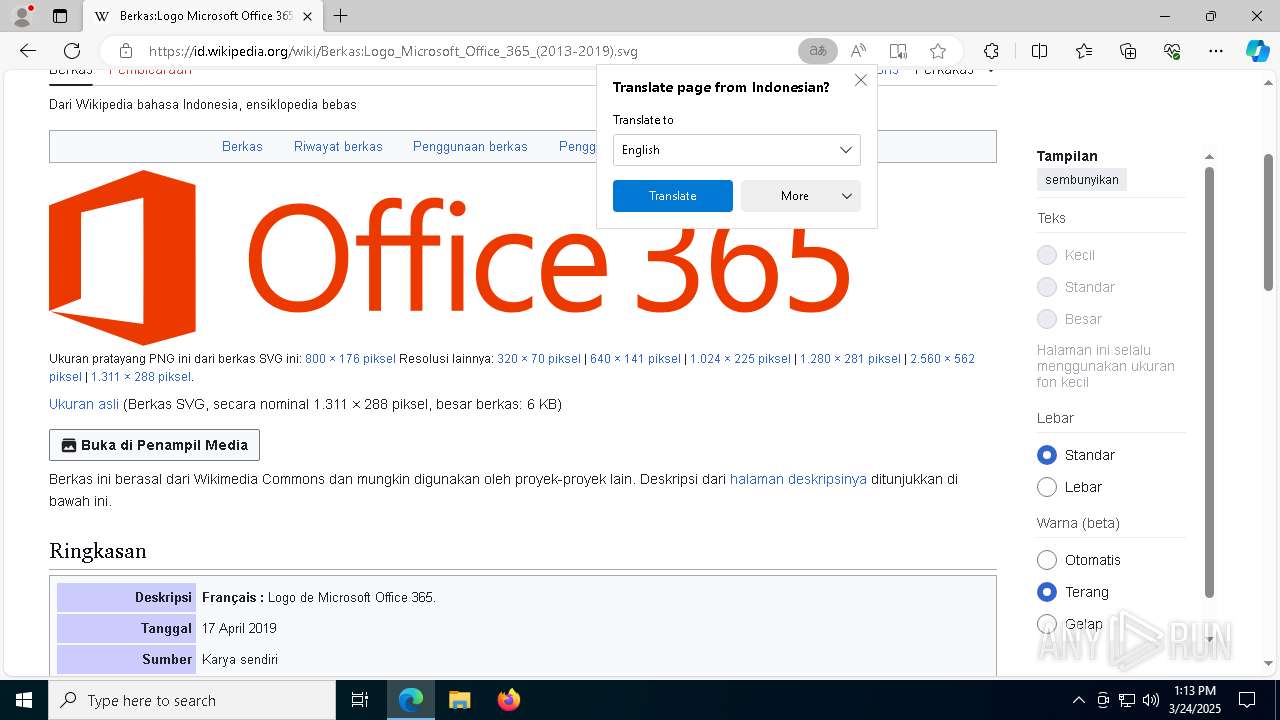Open Microsoft Edge from taskbar
This screenshot has width=1280, height=720.
411,700
